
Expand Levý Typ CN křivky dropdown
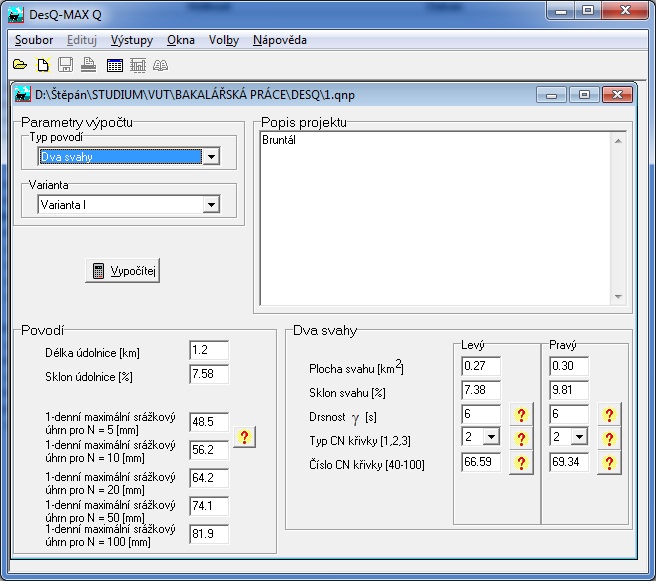point(491,437)
